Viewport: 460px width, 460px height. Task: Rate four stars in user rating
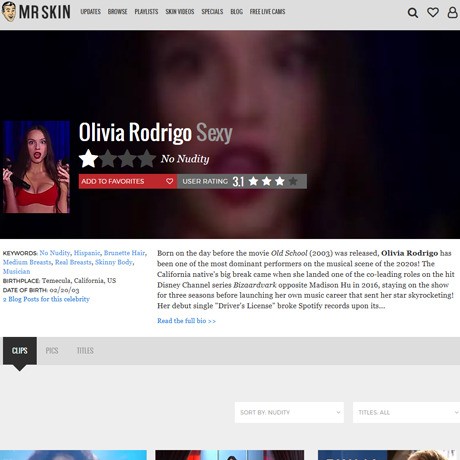pyautogui.click(x=293, y=181)
